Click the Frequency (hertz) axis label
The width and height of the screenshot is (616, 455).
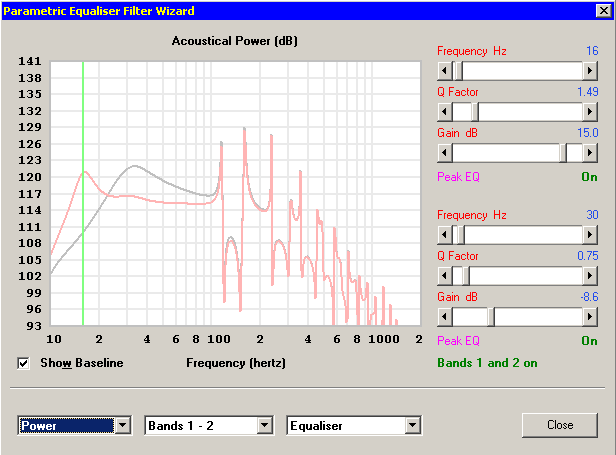tap(236, 363)
